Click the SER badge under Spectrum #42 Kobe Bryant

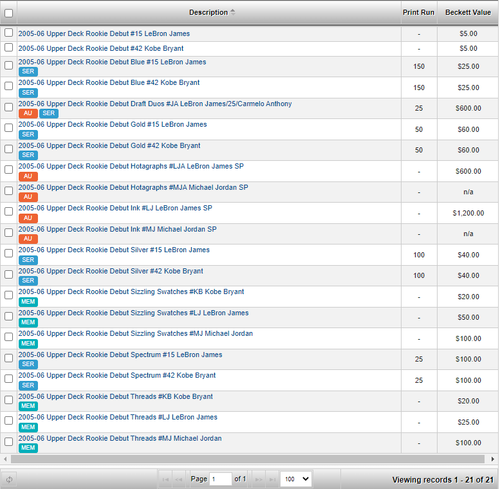(28, 385)
